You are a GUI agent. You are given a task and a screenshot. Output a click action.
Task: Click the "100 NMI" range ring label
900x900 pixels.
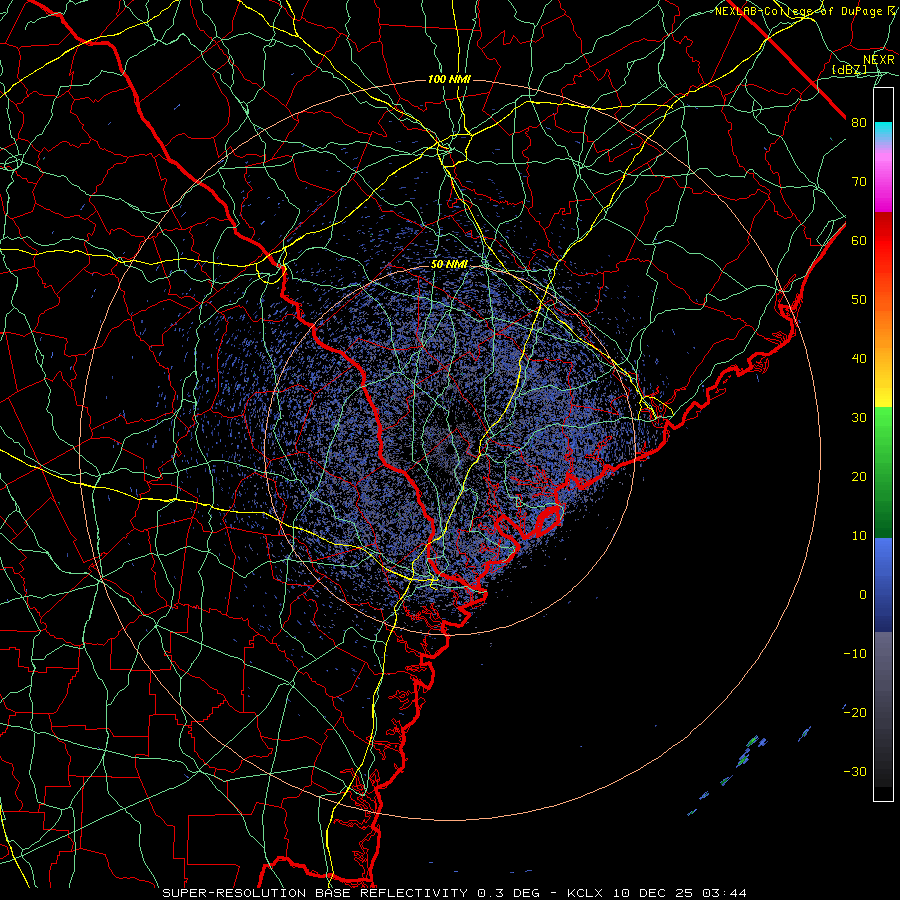[x=449, y=79]
